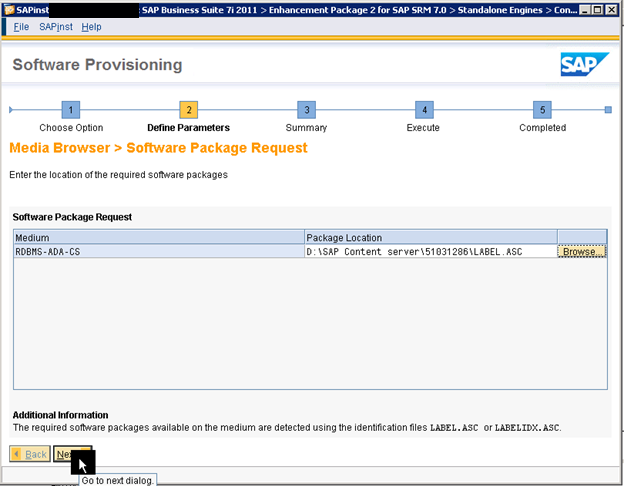Screen dimensions: 627x486
Task: Click the 'Software Package Request' table heading
Action: (x=72, y=217)
